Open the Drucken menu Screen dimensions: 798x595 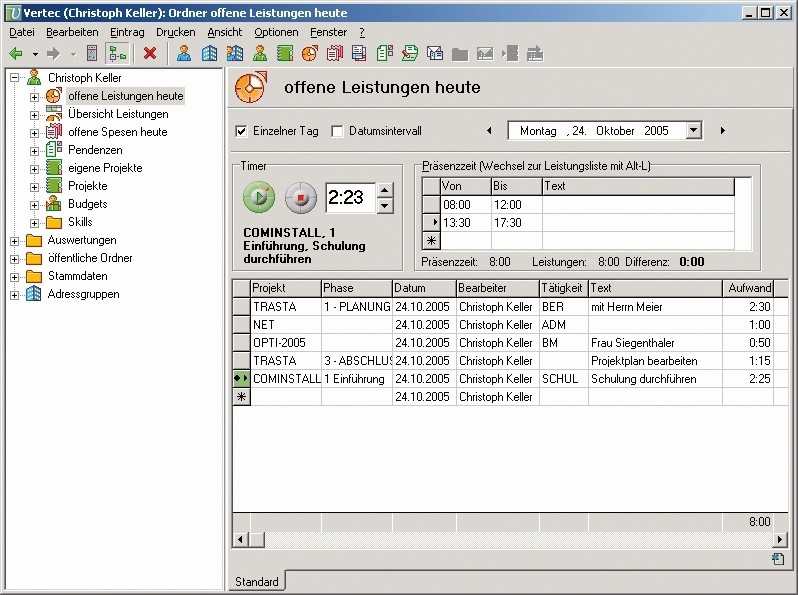coord(176,32)
